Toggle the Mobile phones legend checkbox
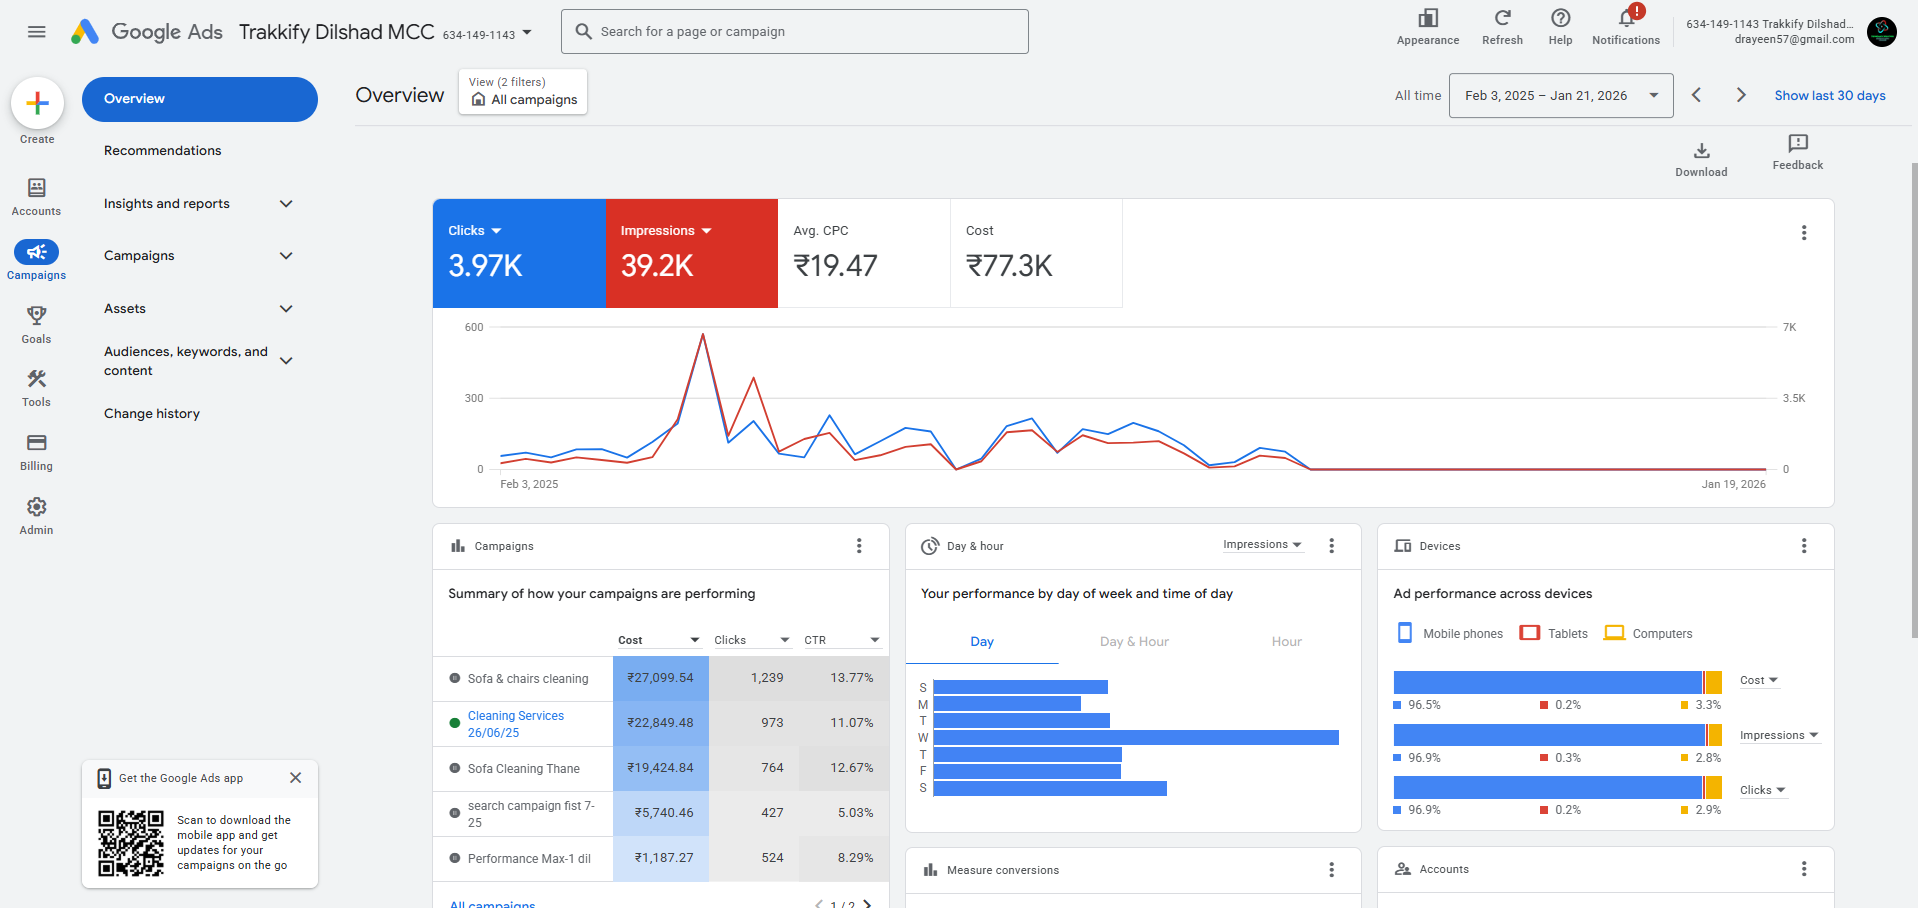Screen dimensions: 1918x908 (1405, 633)
